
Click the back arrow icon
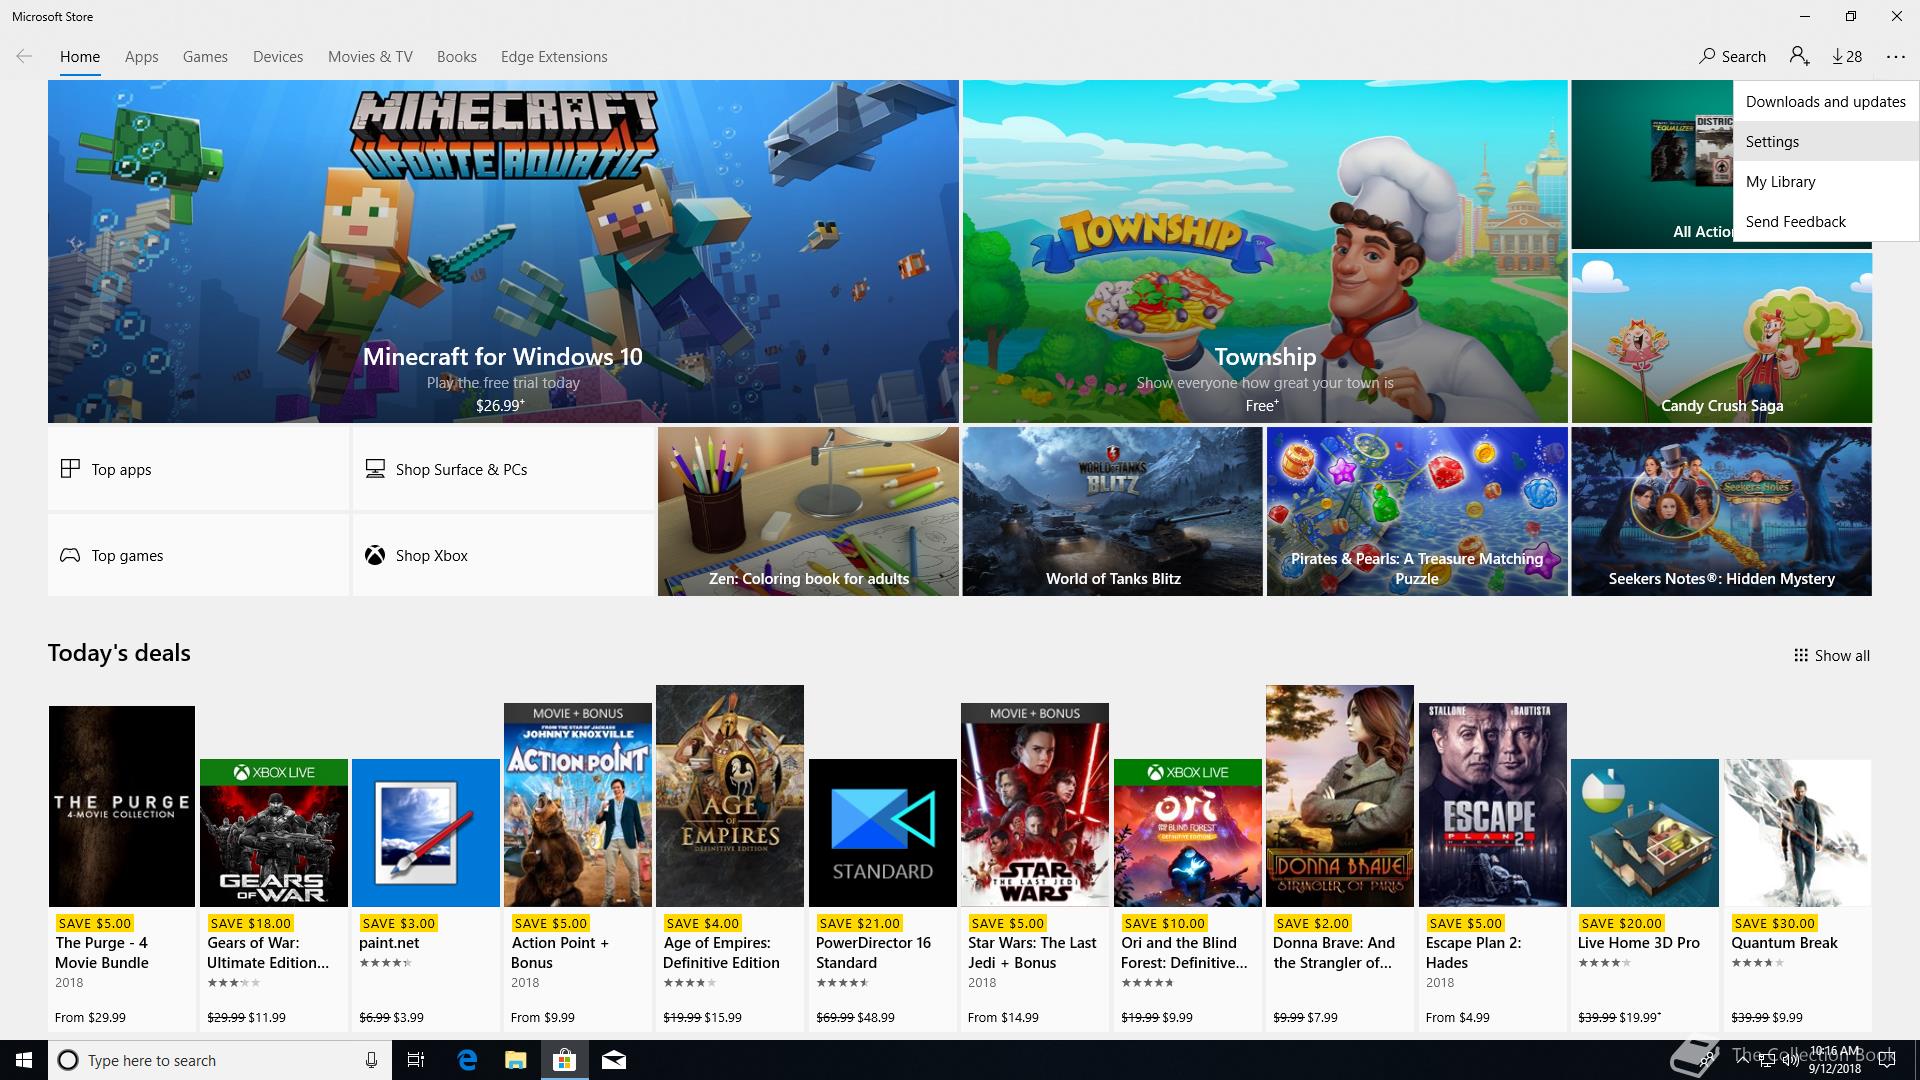pyautogui.click(x=24, y=57)
